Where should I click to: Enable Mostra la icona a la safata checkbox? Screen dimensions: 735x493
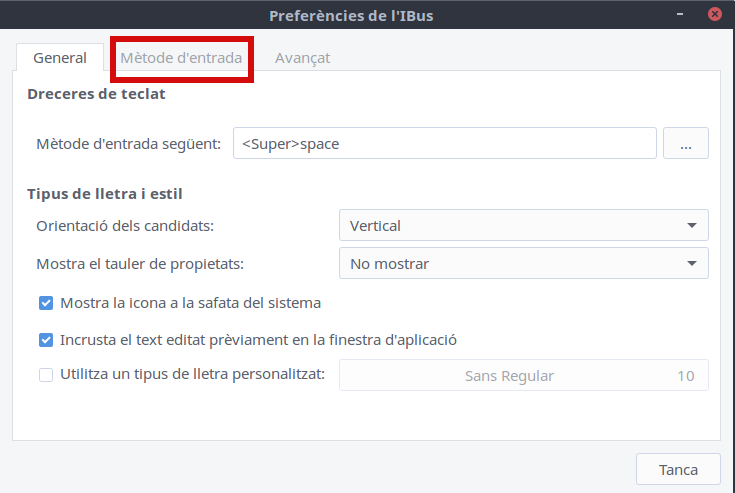pyautogui.click(x=46, y=302)
